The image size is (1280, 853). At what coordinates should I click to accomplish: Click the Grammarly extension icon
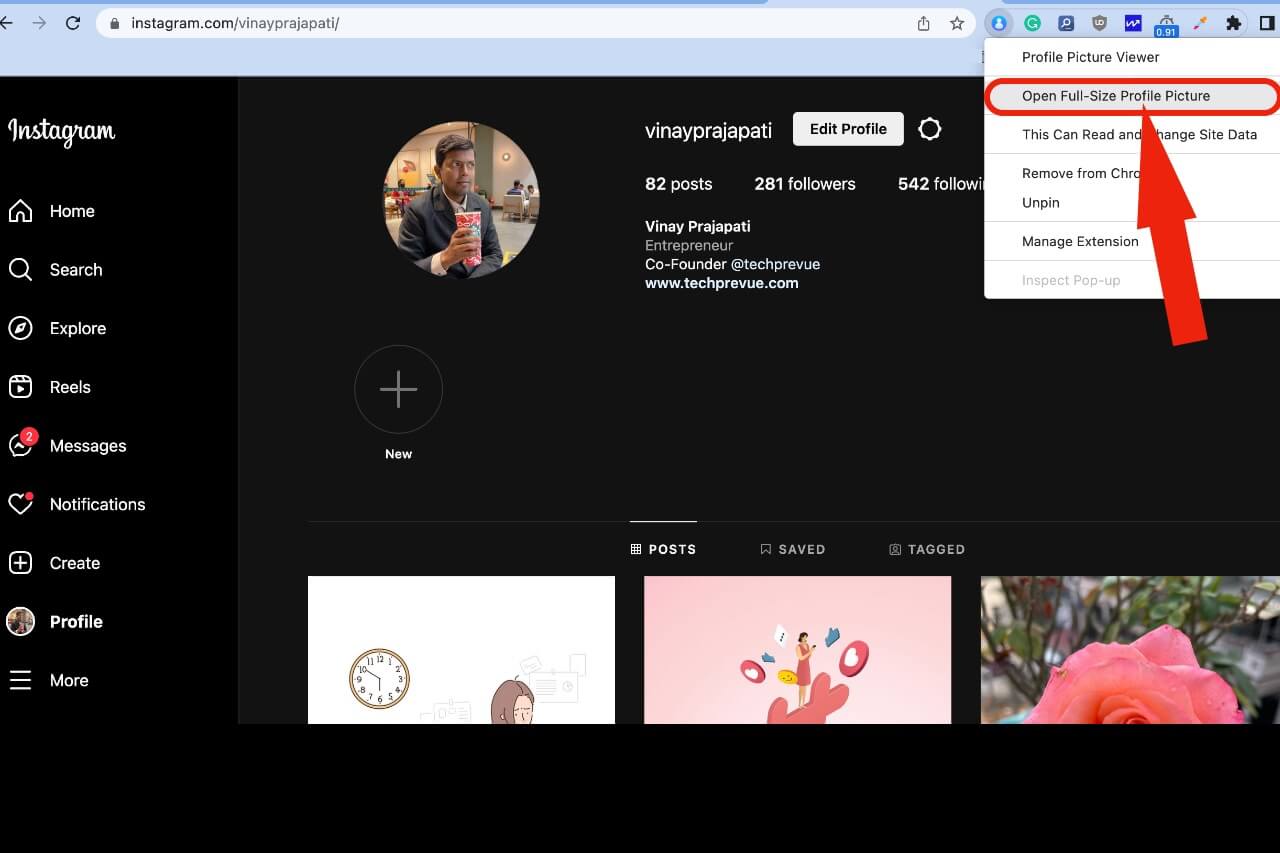(x=1032, y=22)
